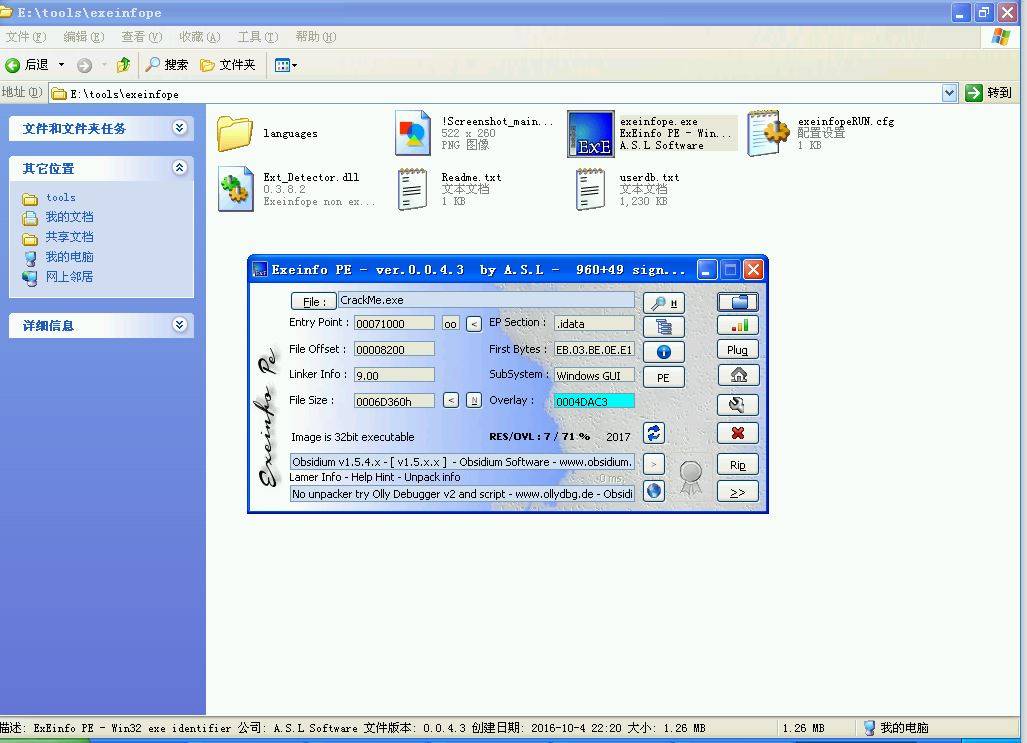Click the Plug button
1027x743 pixels.
[738, 350]
